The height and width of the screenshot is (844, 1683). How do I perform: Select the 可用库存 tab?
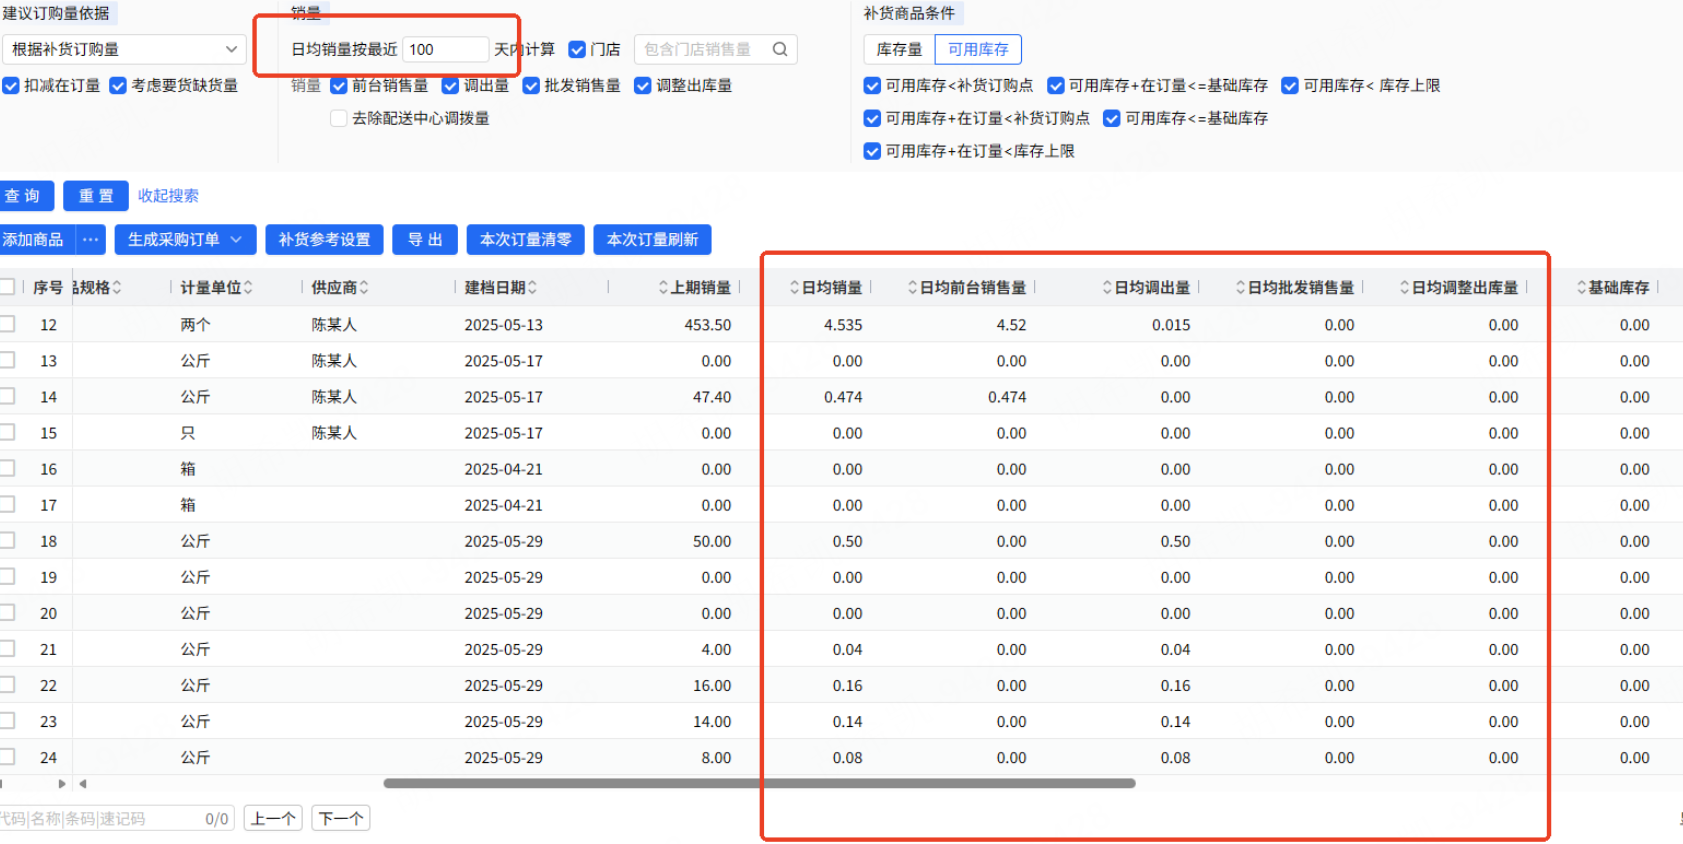[x=978, y=49]
